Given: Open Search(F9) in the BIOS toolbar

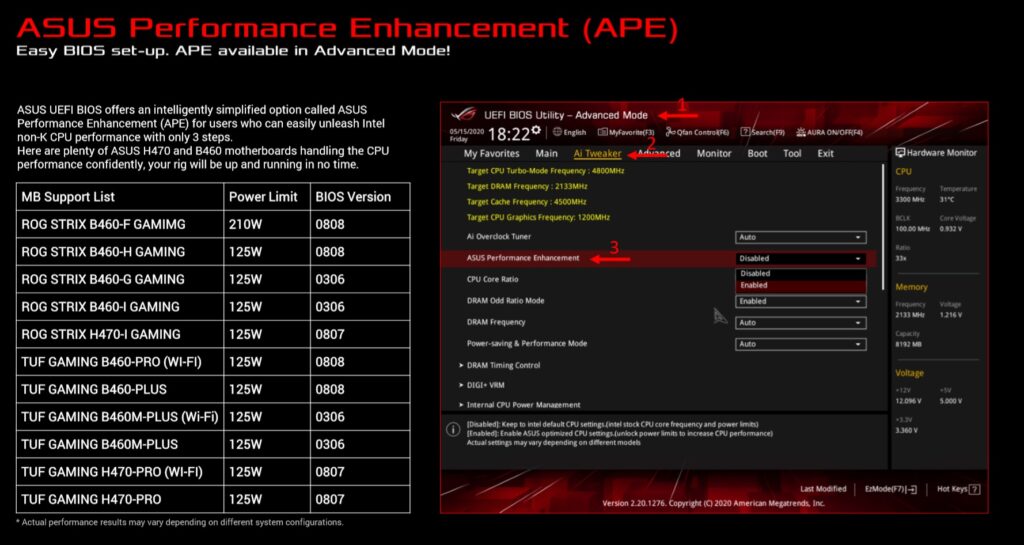Looking at the screenshot, I should point(763,132).
